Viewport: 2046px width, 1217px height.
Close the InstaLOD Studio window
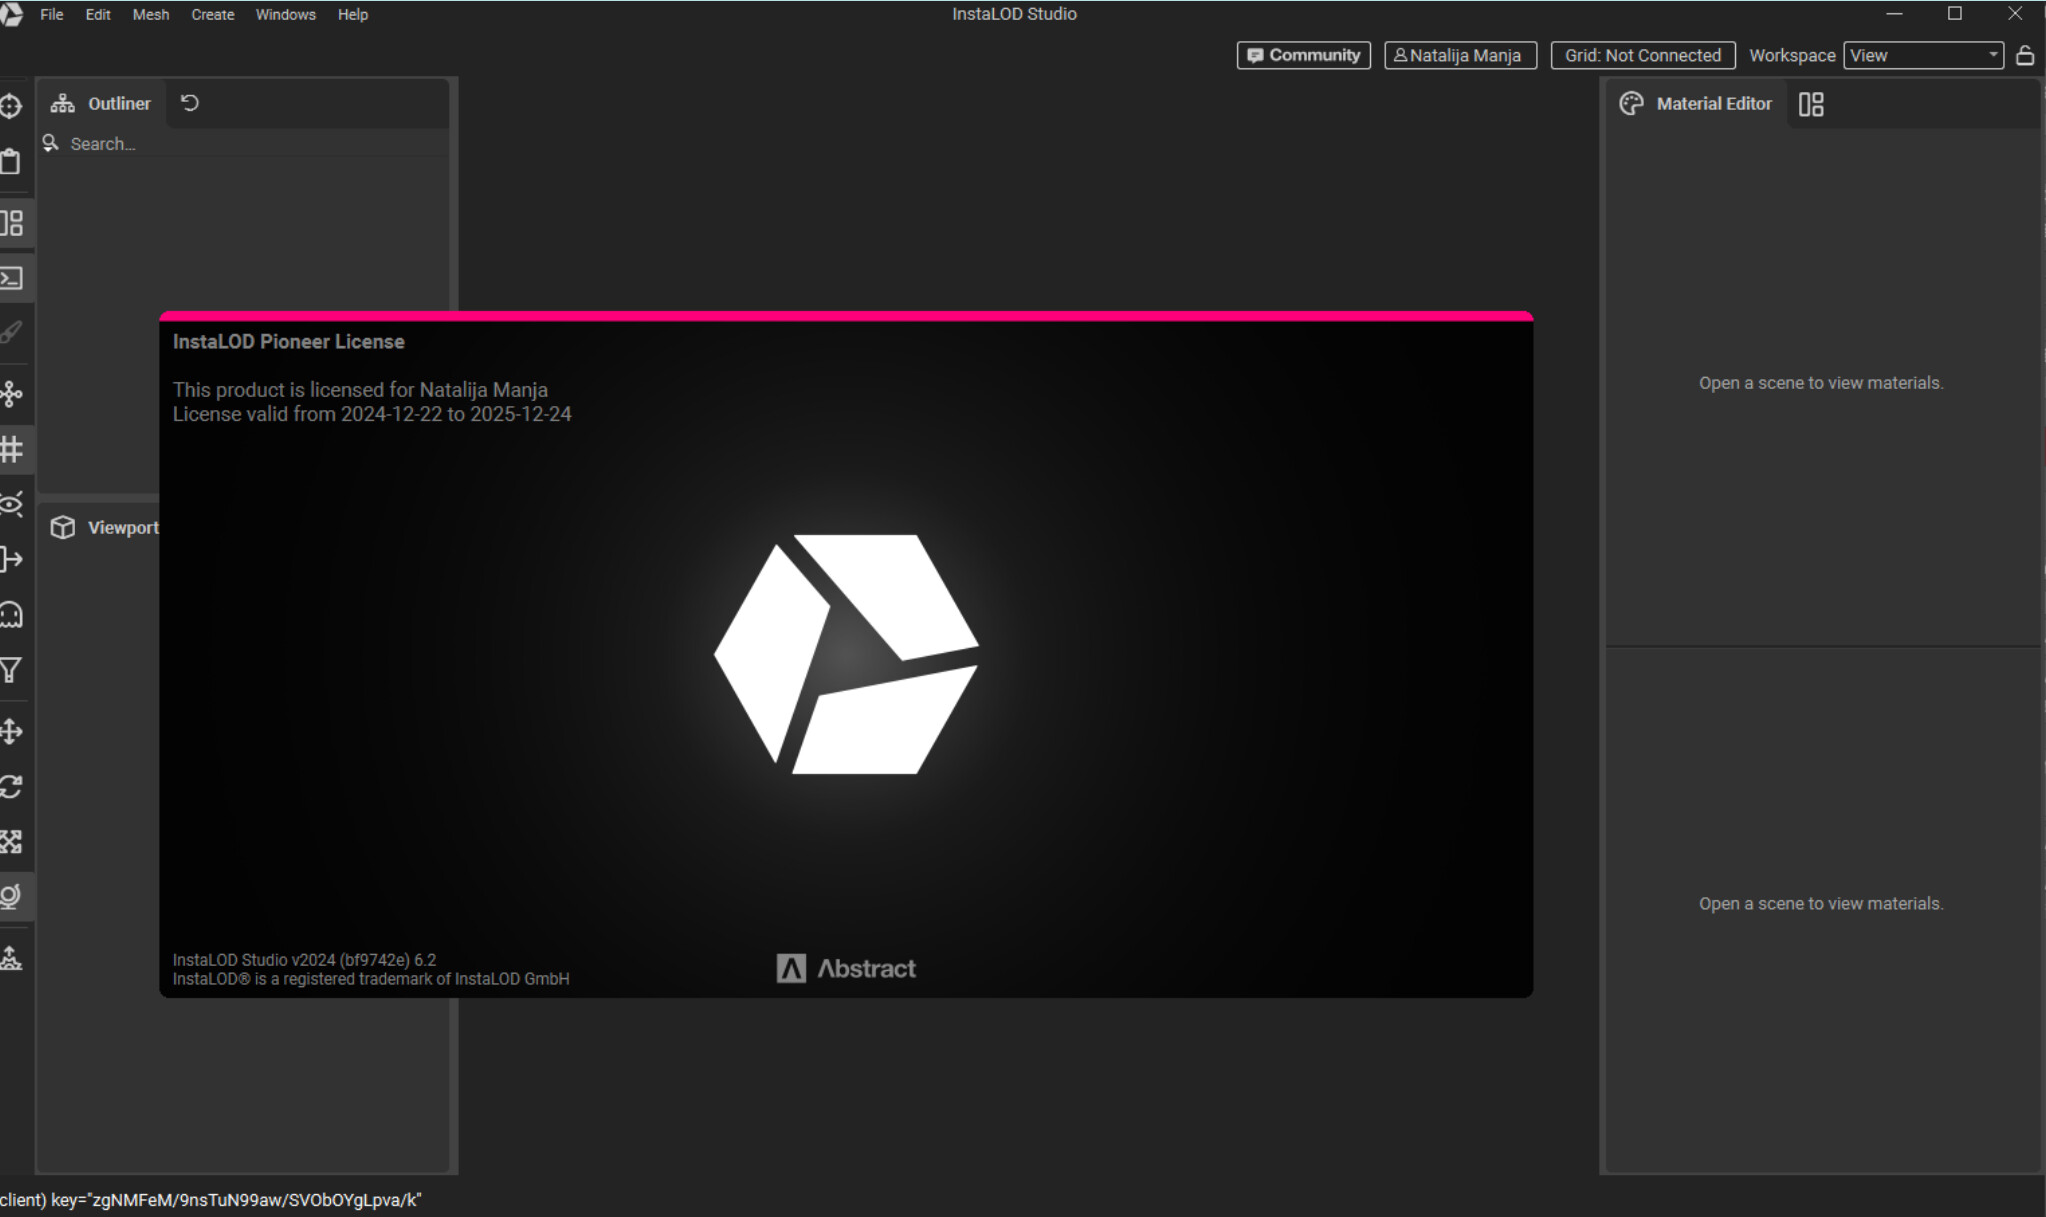2015,14
